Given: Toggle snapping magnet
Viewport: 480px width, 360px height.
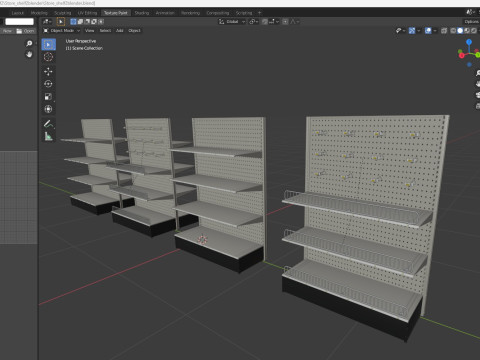Looking at the screenshot, I should tap(265, 22).
